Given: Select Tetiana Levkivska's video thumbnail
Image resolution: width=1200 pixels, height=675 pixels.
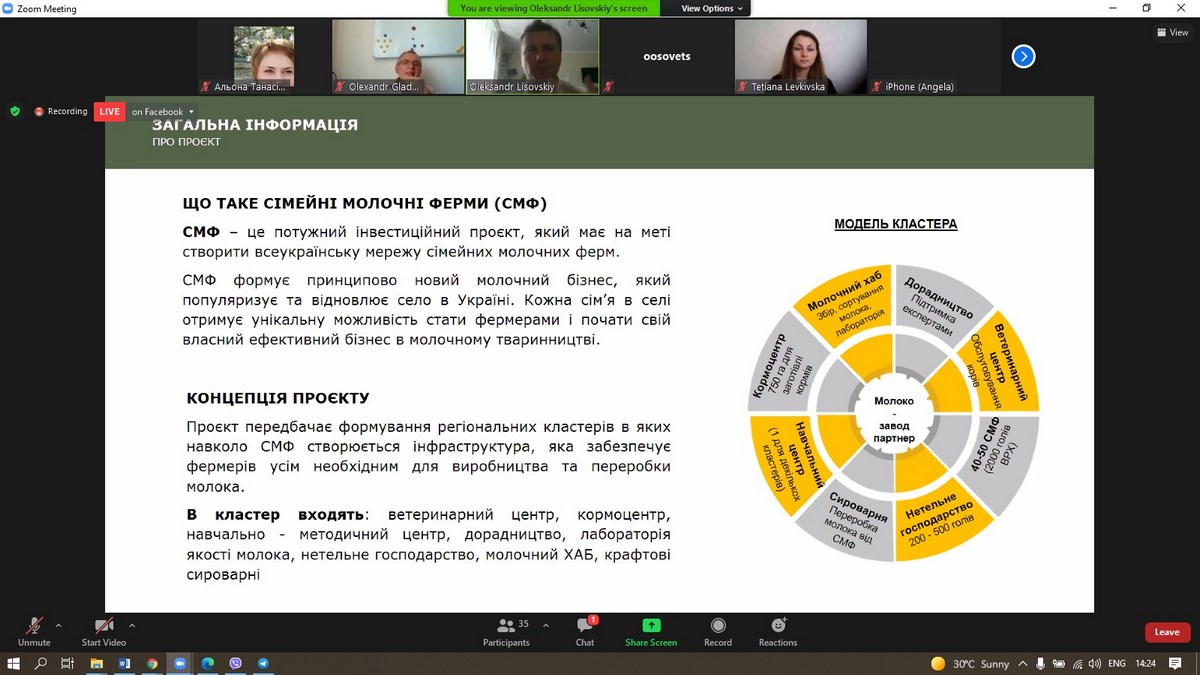Looking at the screenshot, I should pyautogui.click(x=801, y=57).
